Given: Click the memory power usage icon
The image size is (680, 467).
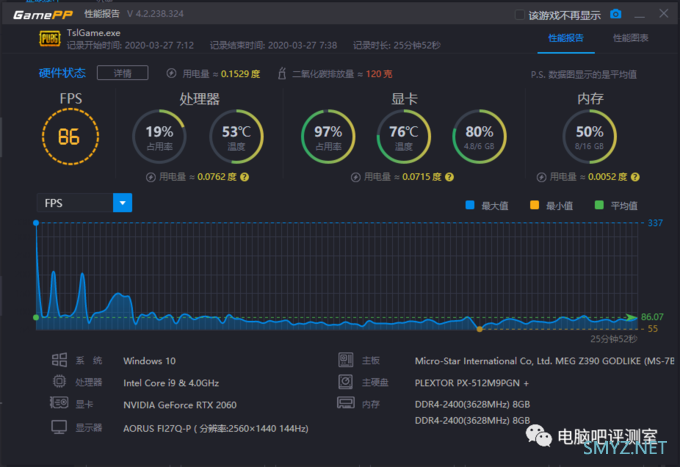Looking at the screenshot, I should [541, 177].
